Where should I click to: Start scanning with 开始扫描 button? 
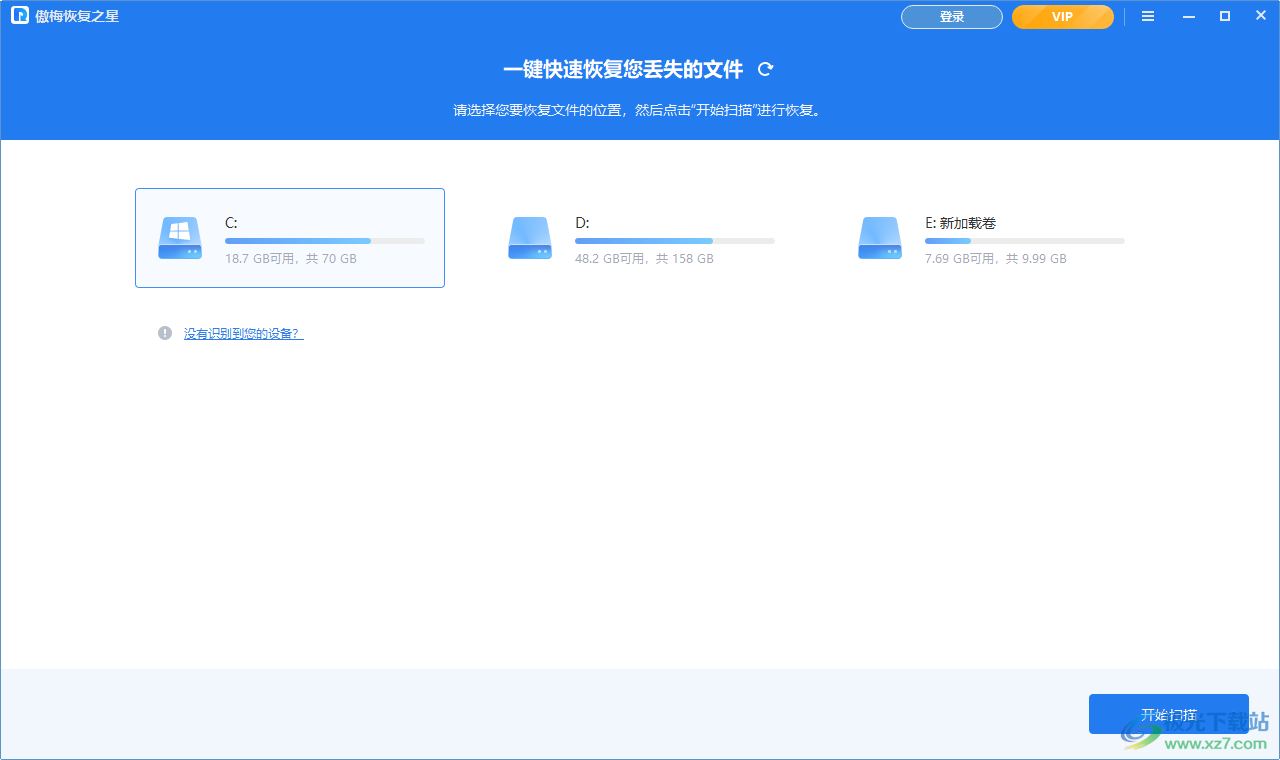[x=1169, y=714]
